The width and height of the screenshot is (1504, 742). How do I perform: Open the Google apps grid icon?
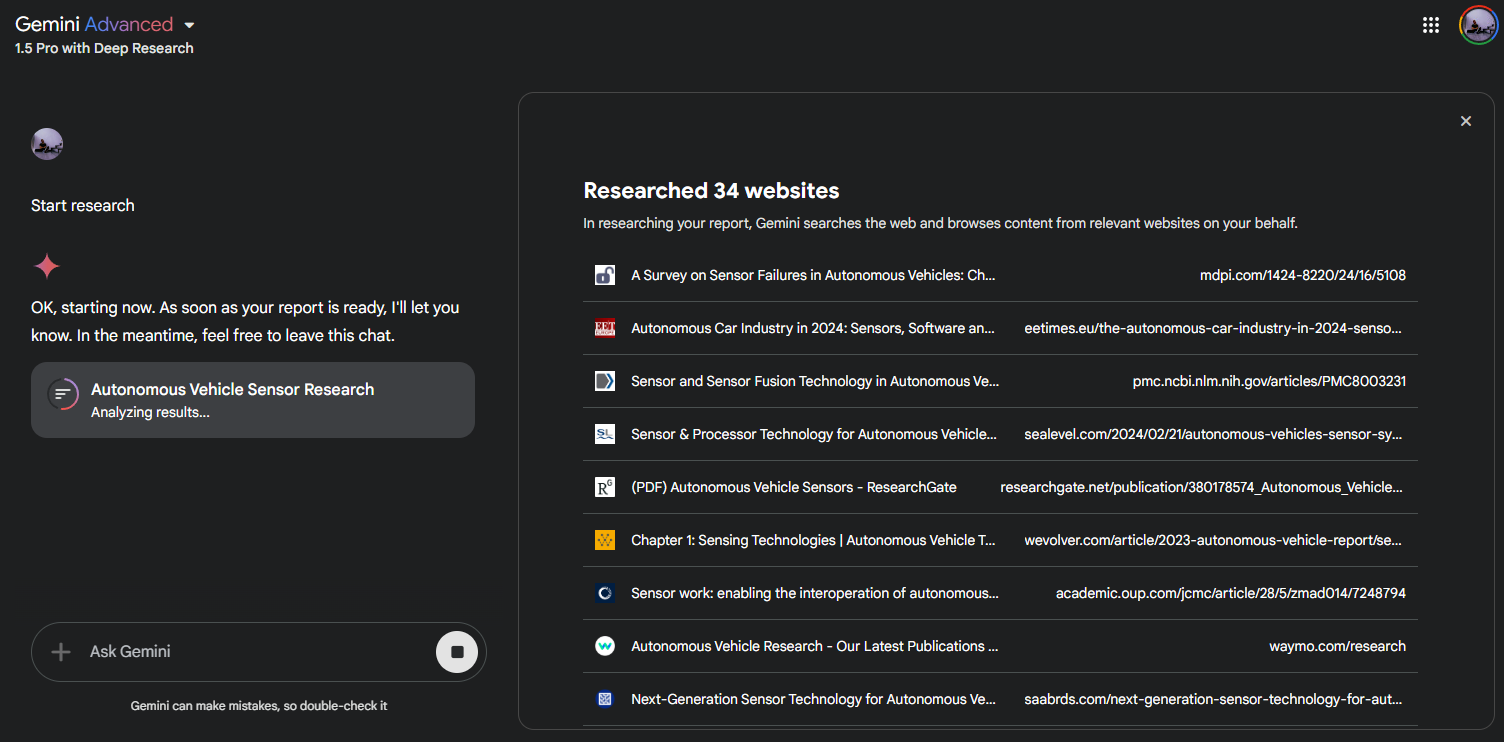click(1431, 25)
